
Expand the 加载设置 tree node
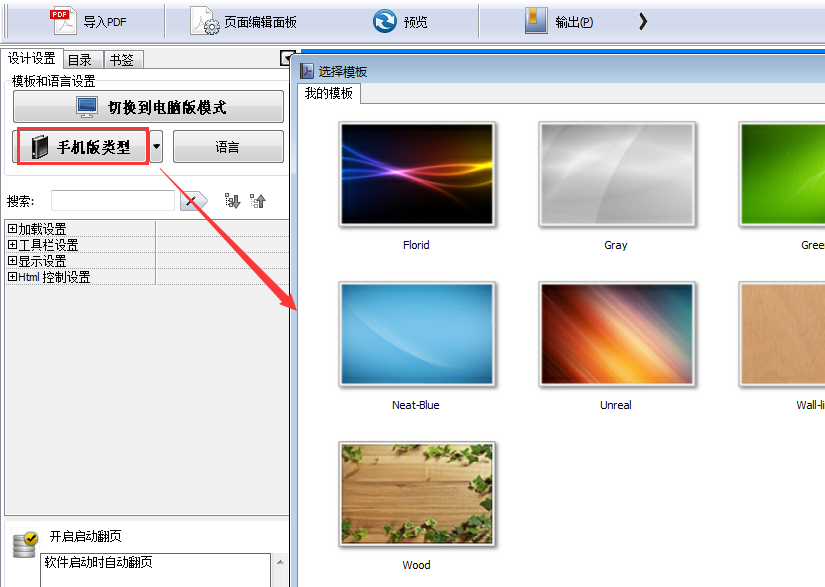(x=12, y=229)
